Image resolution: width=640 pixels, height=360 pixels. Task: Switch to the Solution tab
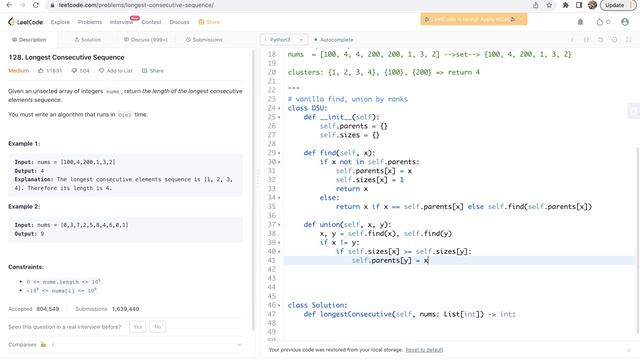click(x=87, y=40)
